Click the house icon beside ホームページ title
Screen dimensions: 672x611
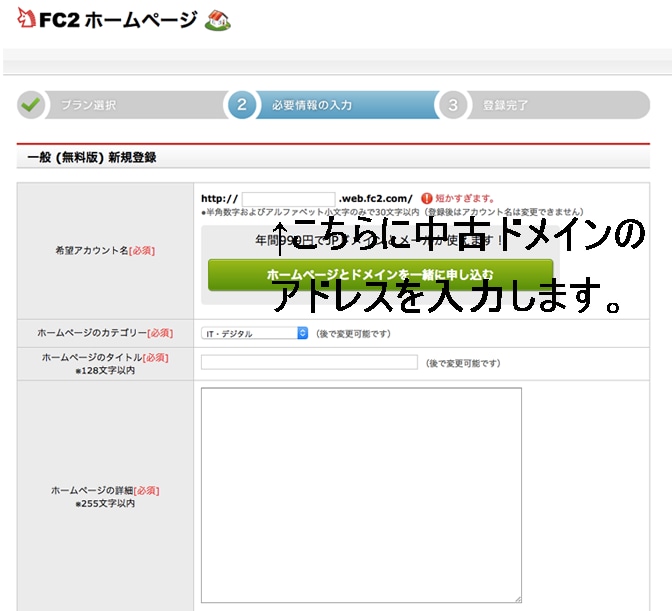(x=217, y=20)
